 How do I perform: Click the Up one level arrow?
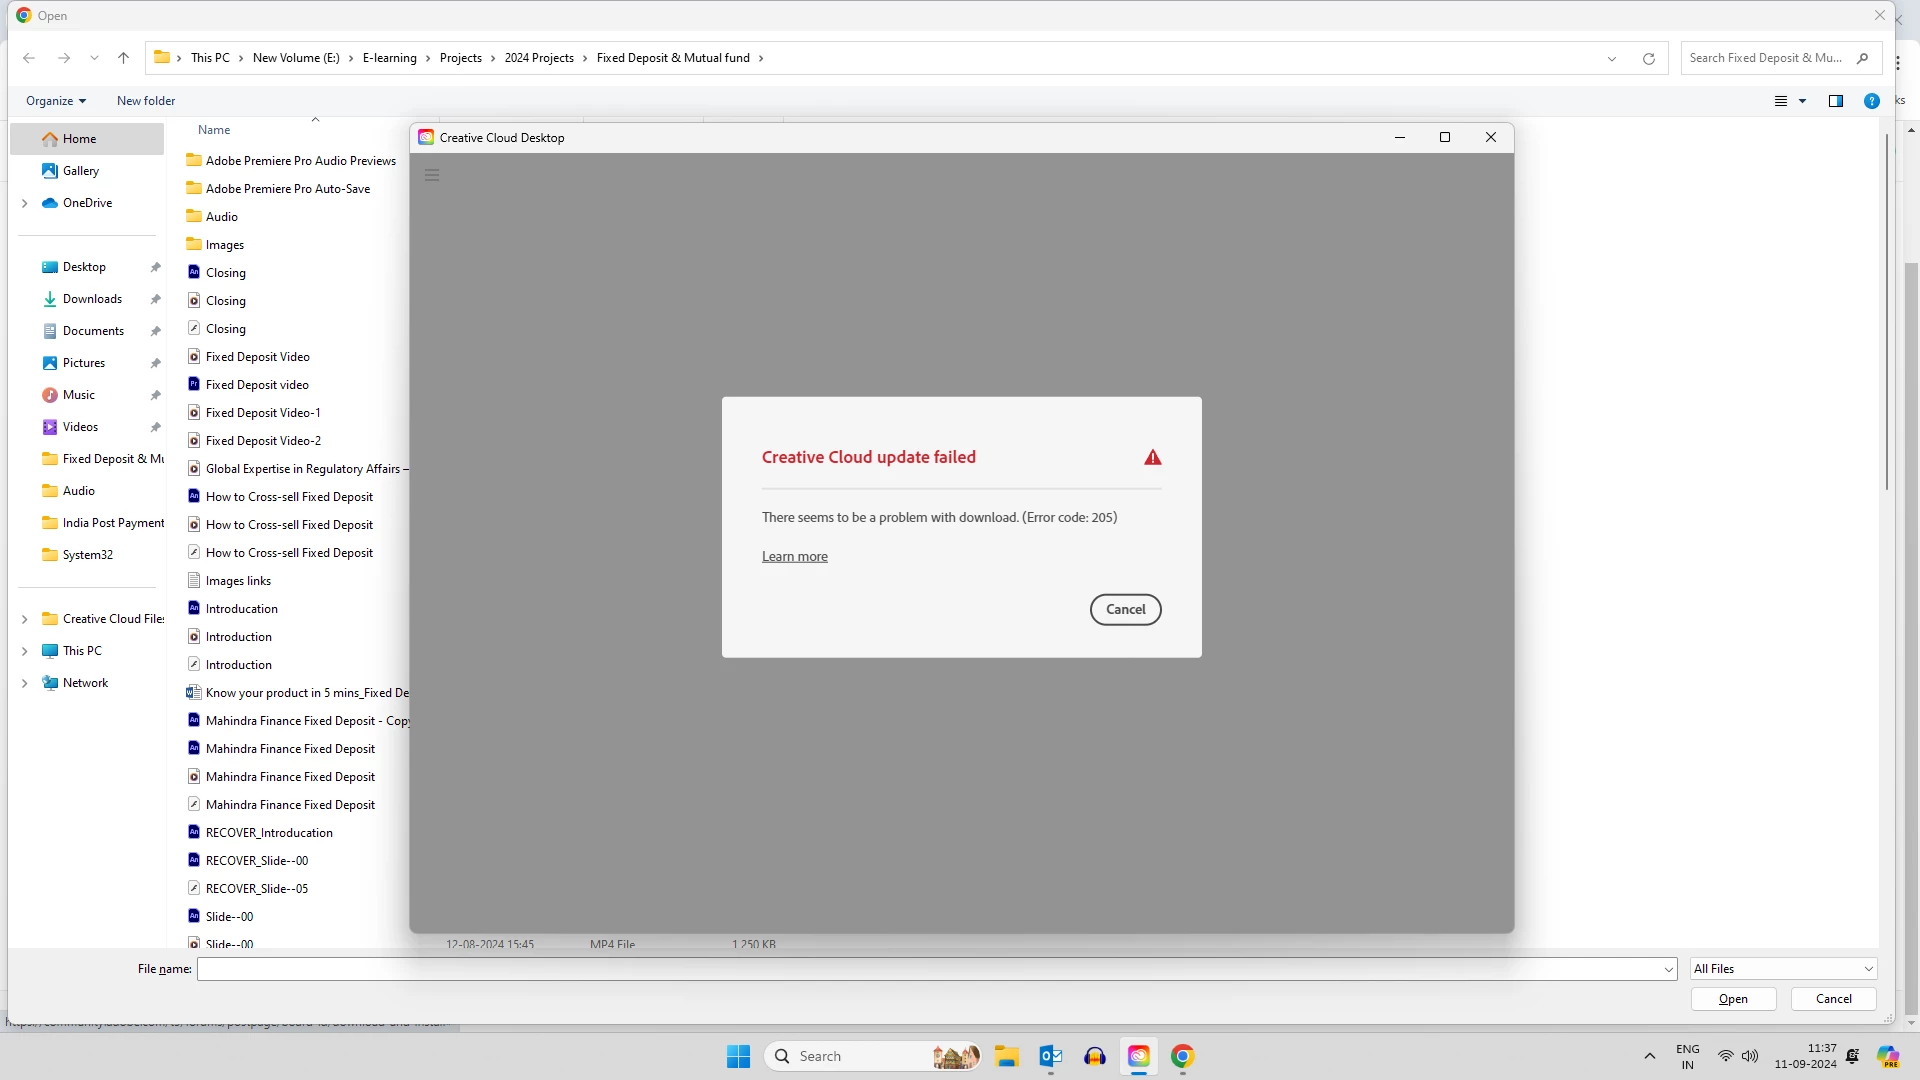point(123,58)
